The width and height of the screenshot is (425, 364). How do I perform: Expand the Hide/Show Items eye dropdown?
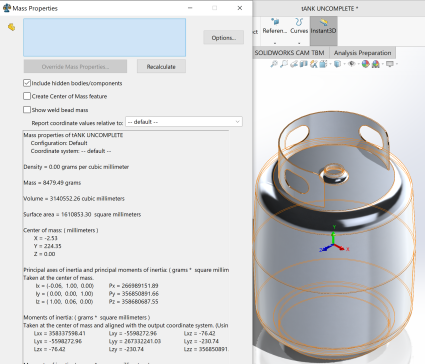click(x=359, y=64)
